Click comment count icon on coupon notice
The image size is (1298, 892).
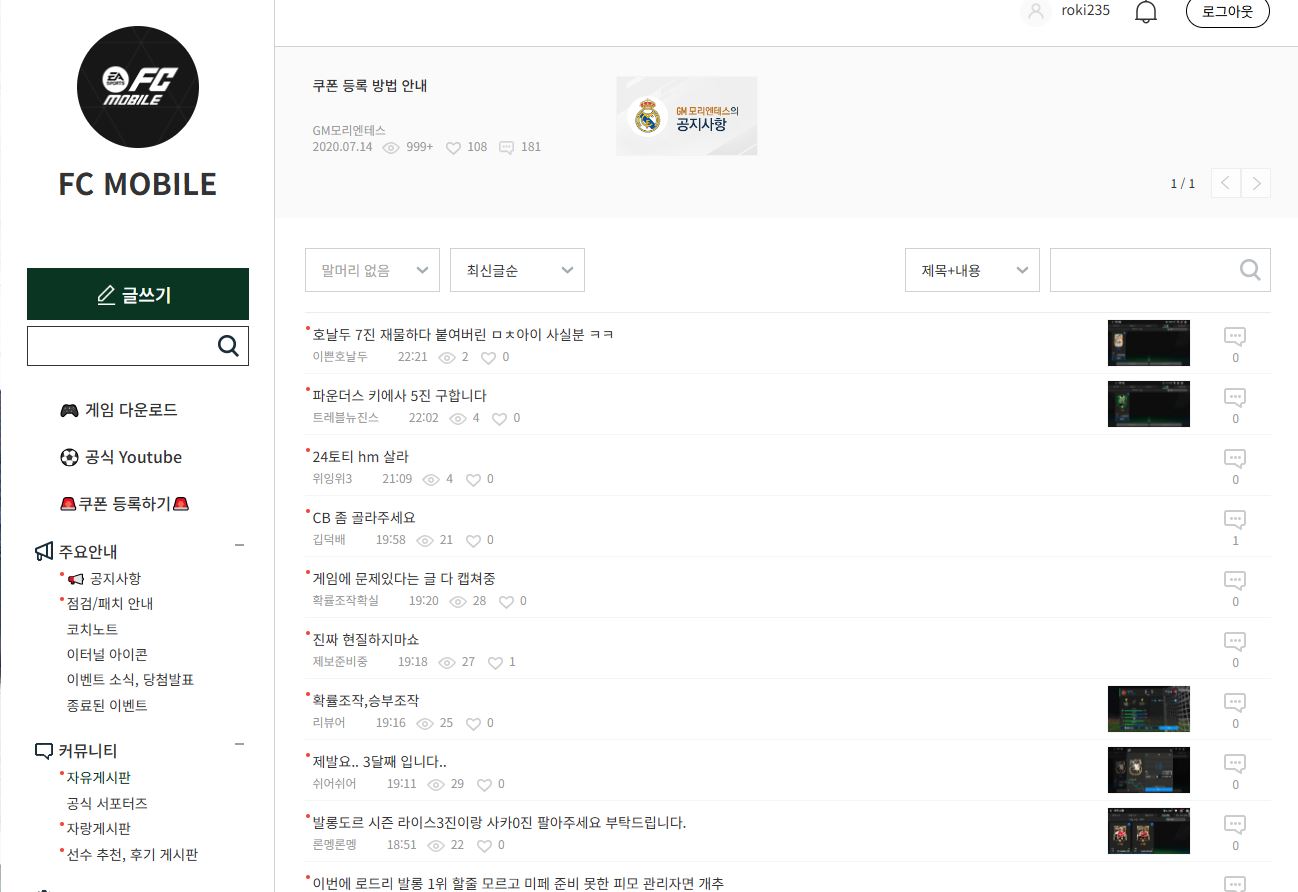pyautogui.click(x=506, y=147)
